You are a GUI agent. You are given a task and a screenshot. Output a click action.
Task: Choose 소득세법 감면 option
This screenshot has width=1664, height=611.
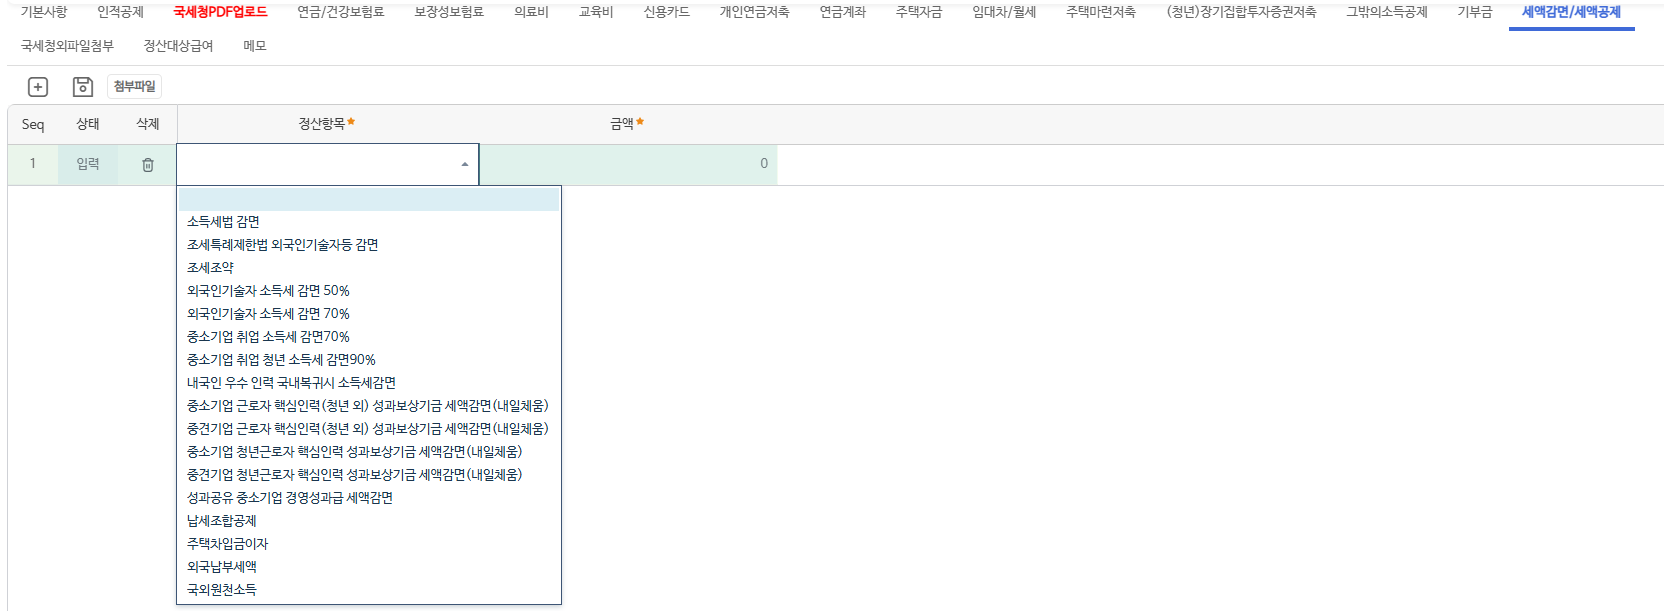coord(369,222)
